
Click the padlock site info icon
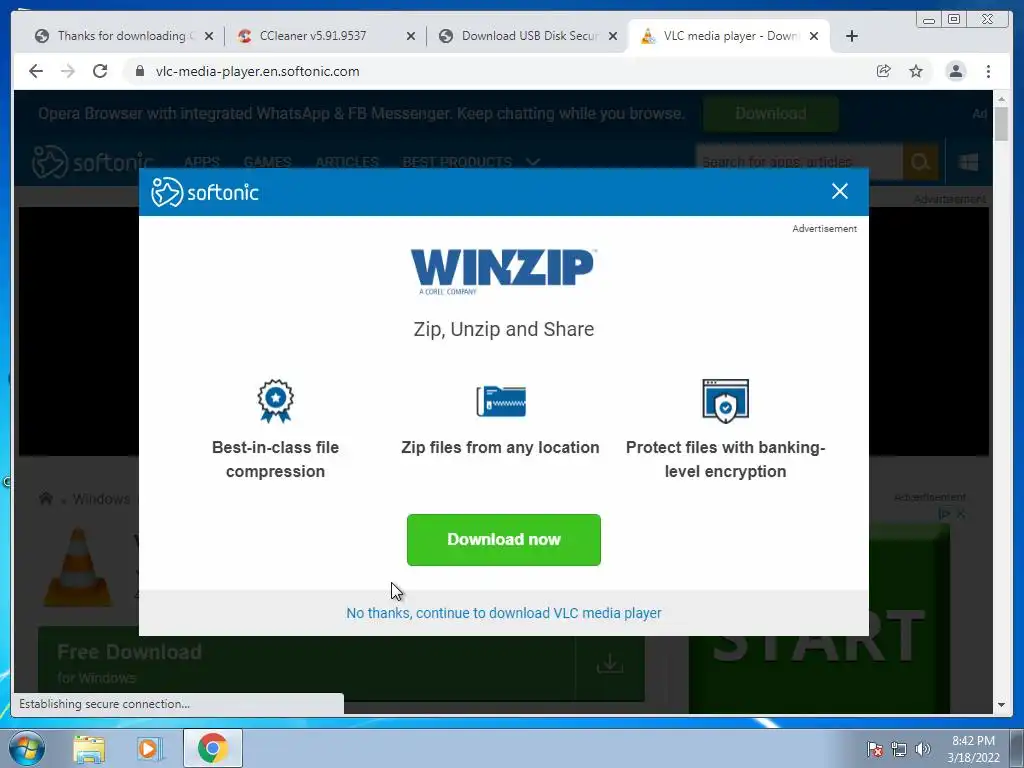click(139, 71)
